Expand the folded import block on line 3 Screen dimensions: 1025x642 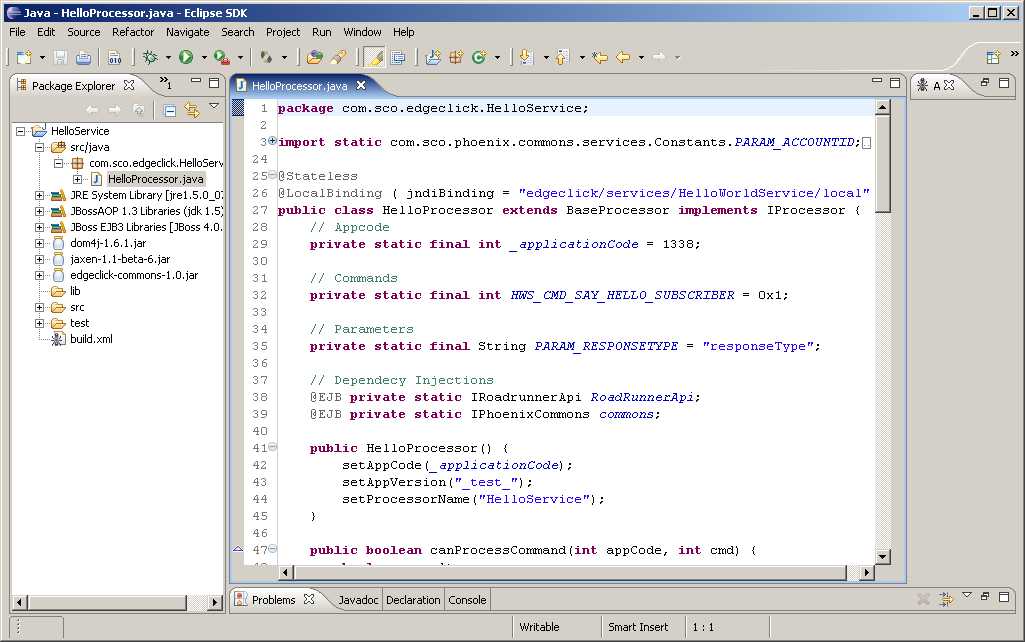(x=273, y=141)
